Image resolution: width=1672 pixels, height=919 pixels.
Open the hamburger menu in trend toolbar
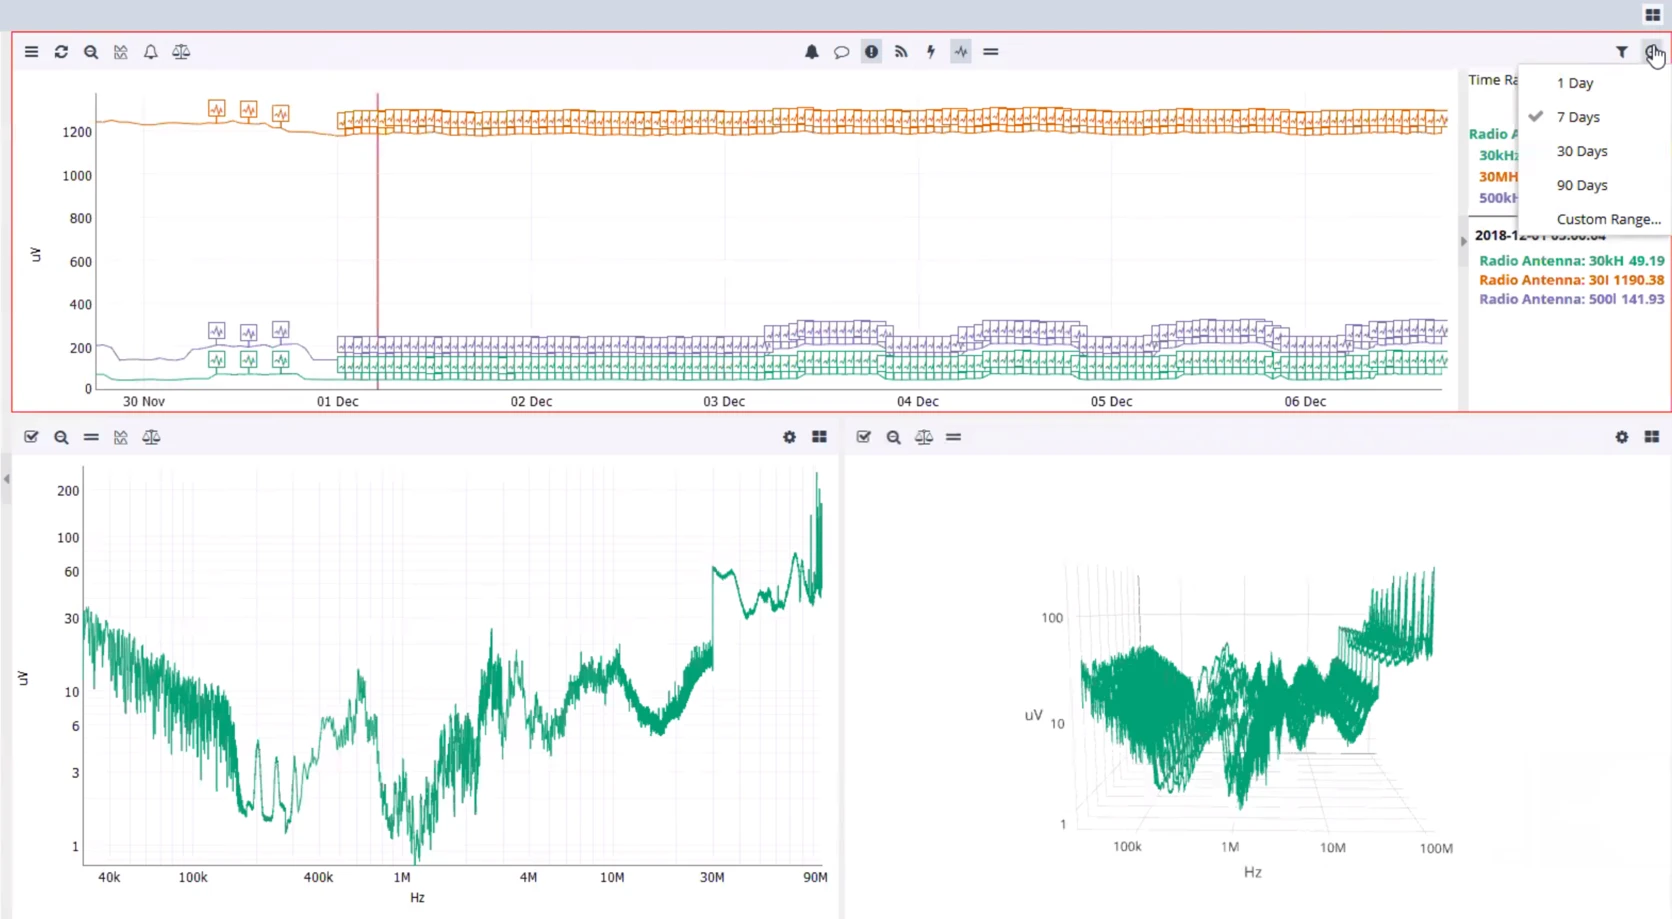(32, 52)
